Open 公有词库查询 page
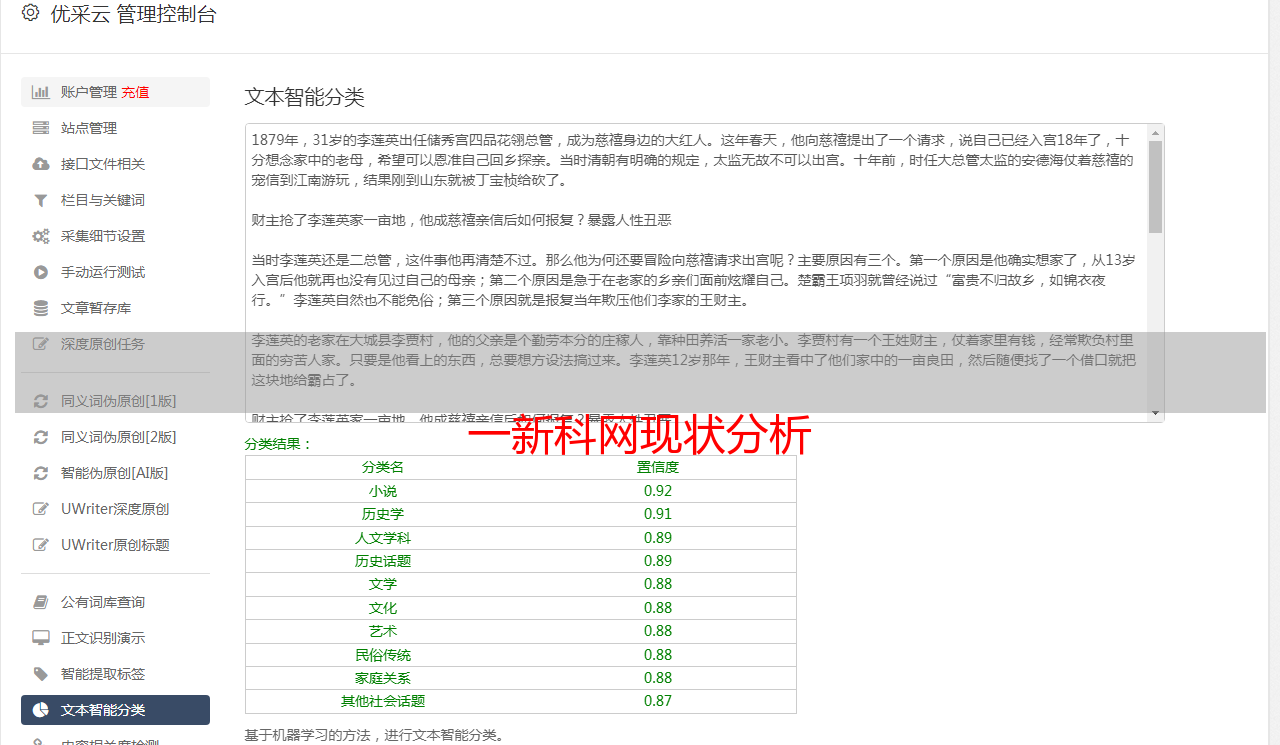 click(115, 602)
